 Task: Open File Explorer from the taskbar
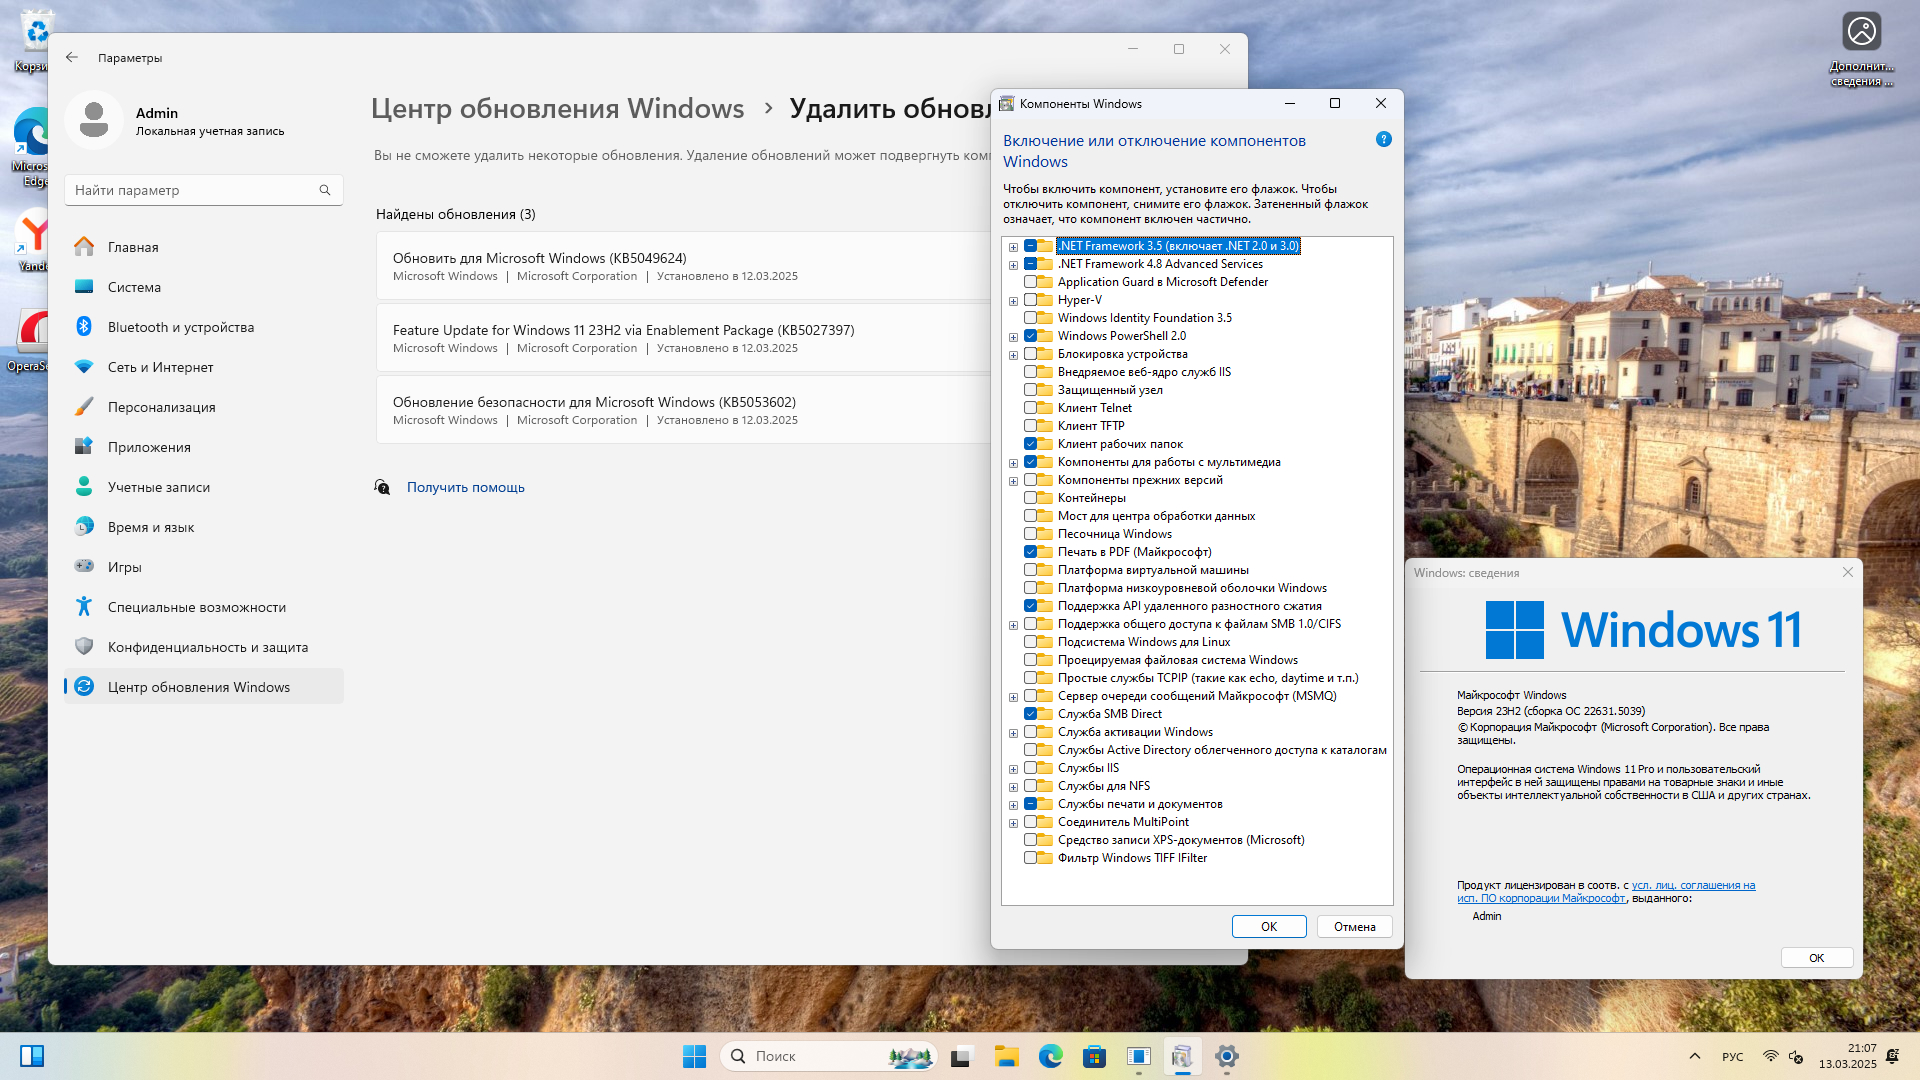pyautogui.click(x=1006, y=1056)
